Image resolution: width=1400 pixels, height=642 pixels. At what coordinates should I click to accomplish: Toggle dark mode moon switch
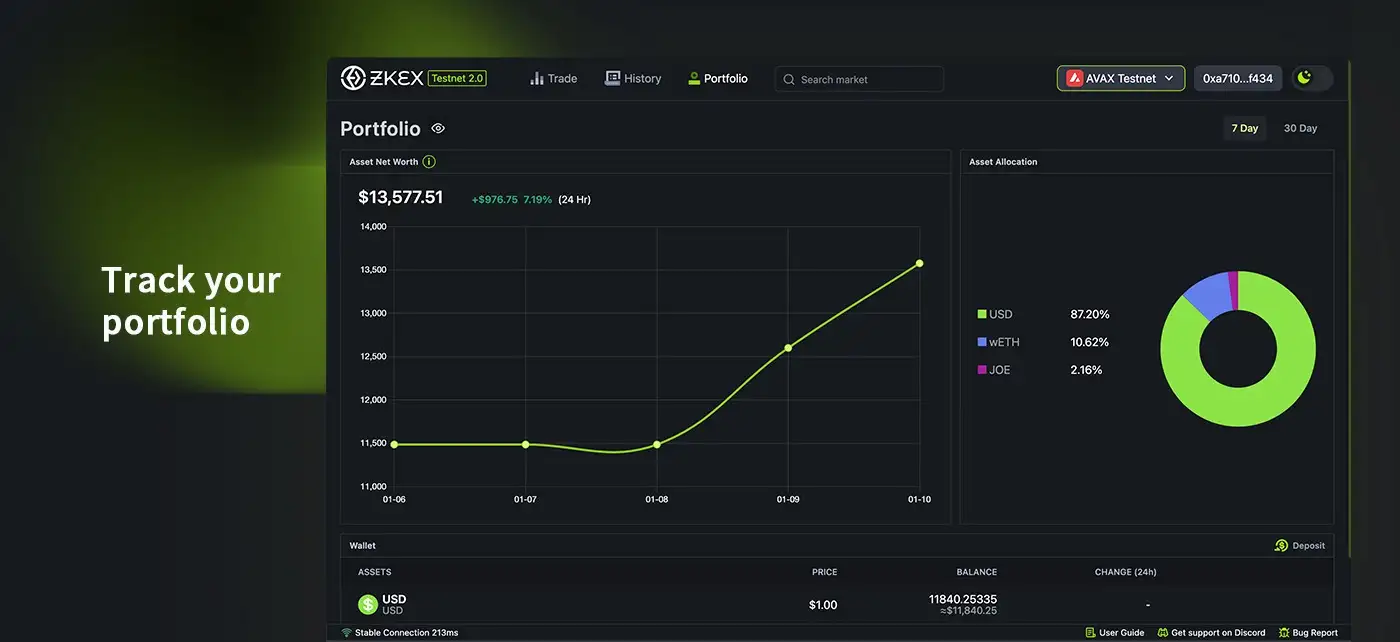[1311, 78]
